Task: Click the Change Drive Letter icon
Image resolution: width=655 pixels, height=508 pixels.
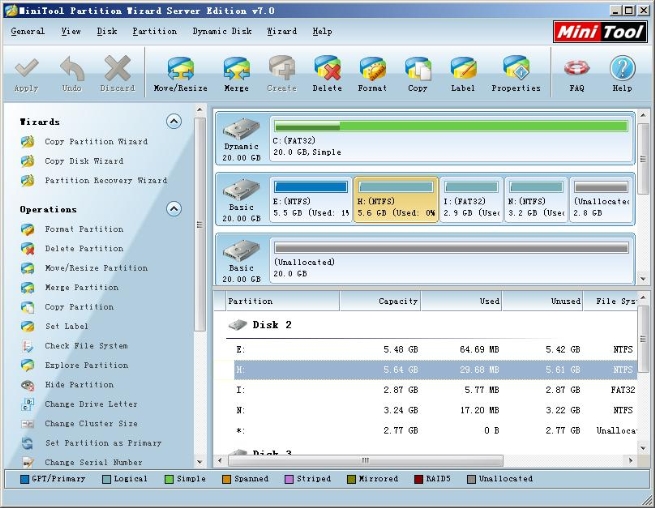Action: coord(28,404)
